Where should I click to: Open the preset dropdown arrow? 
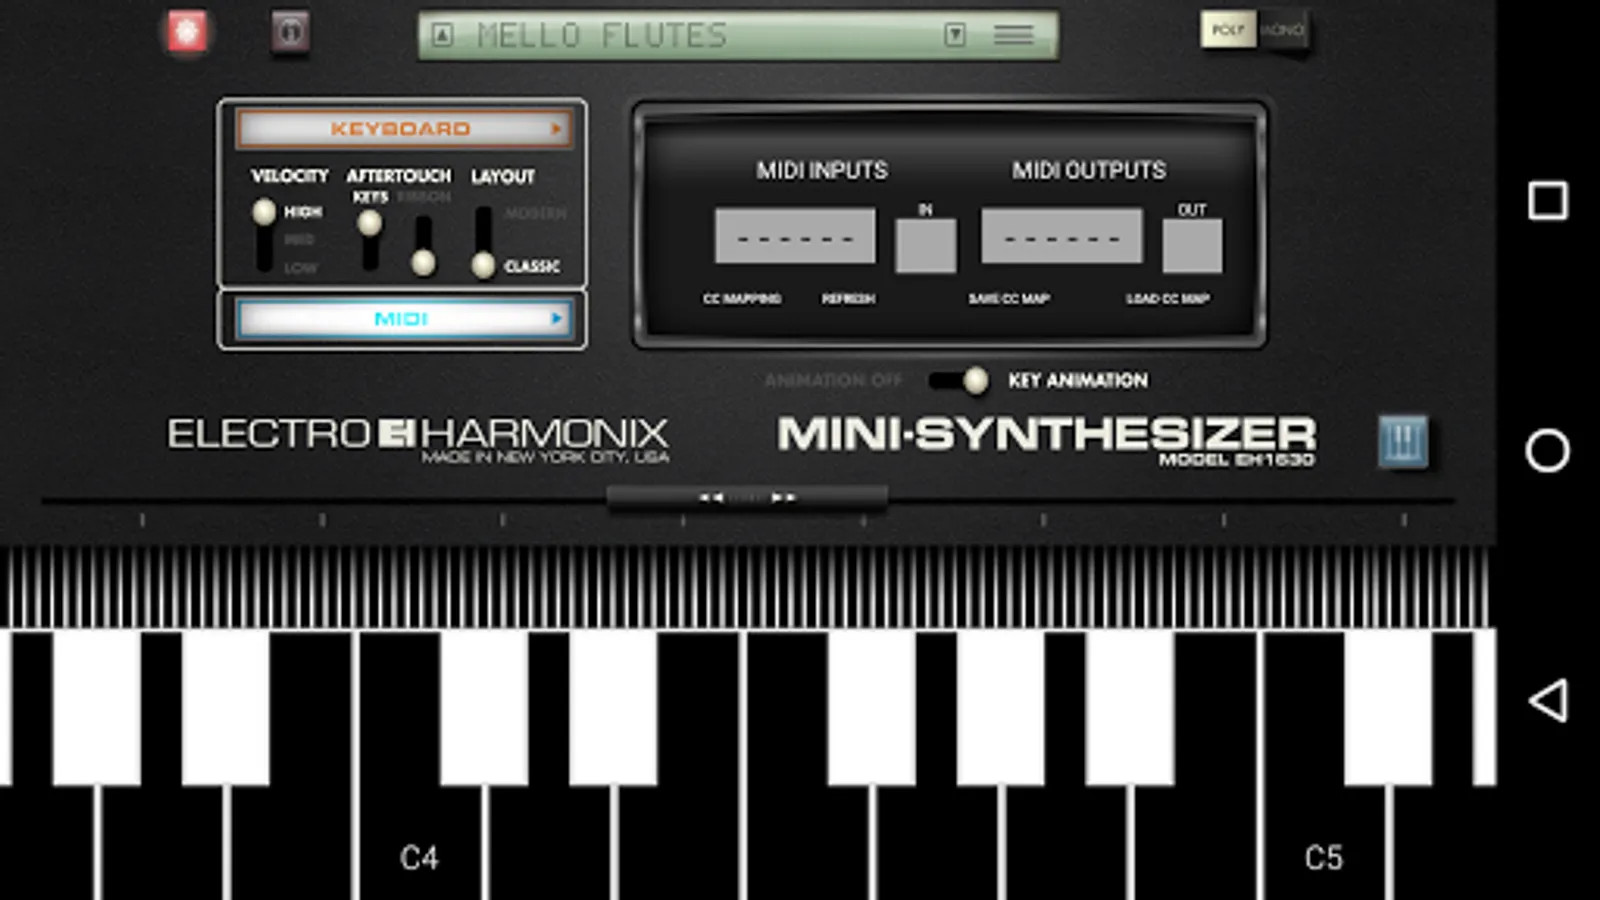pyautogui.click(x=955, y=36)
